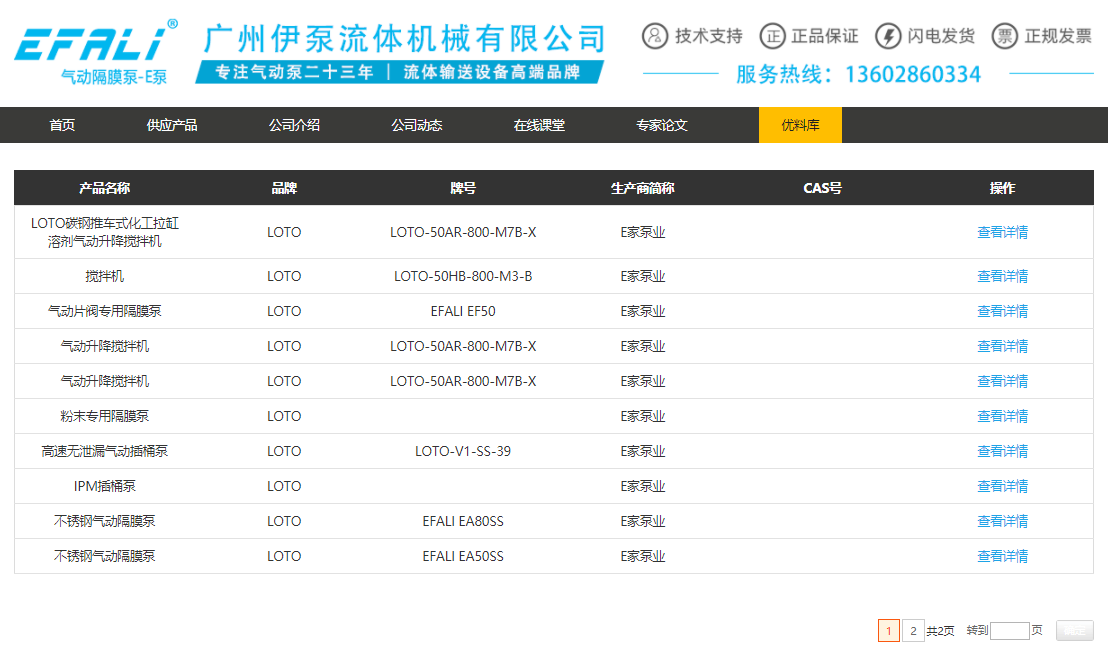View details of 粉末专用隔膜泵

pos(1002,416)
